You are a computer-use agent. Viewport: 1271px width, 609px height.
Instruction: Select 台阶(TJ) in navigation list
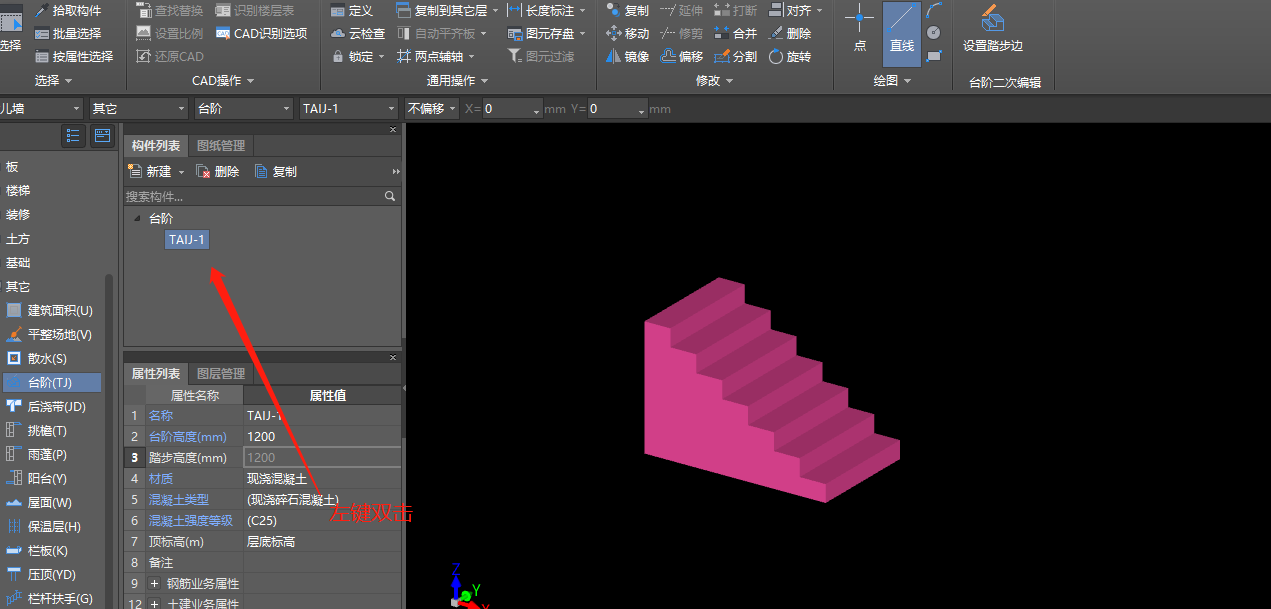click(51, 382)
